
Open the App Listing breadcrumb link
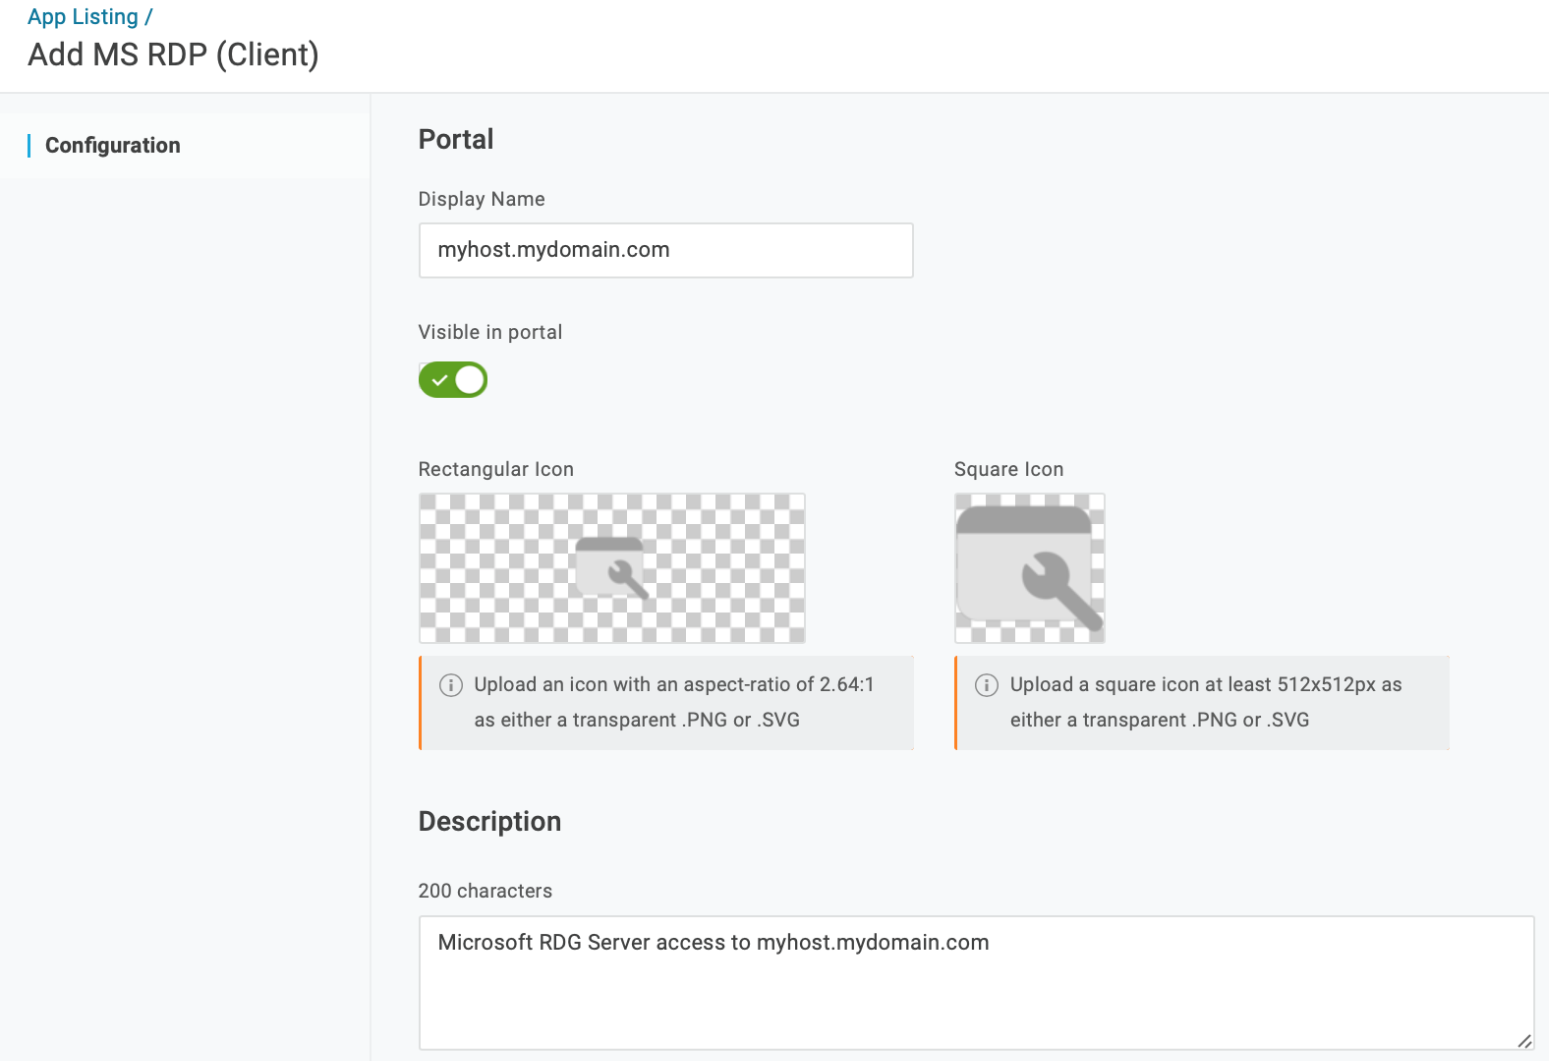click(x=83, y=16)
